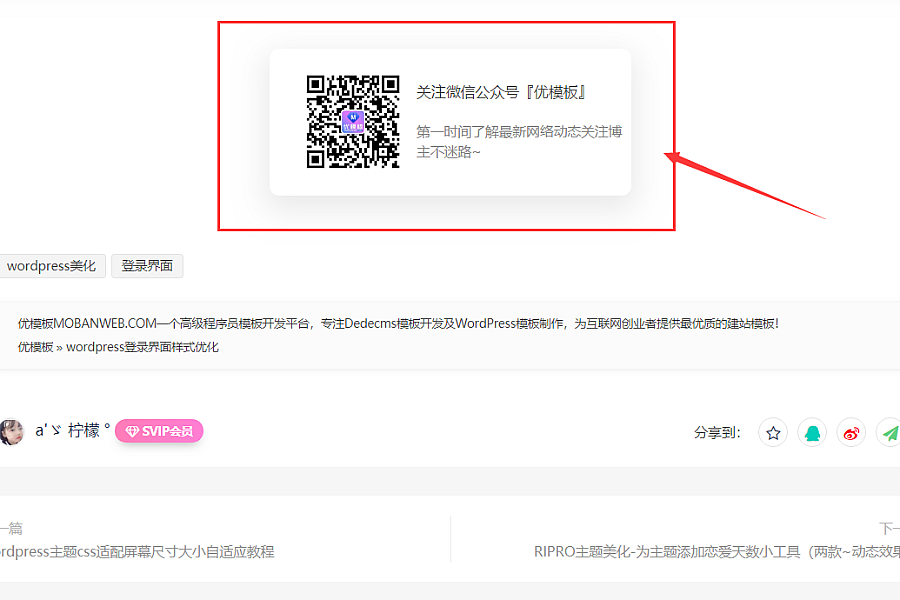Click the pink SVIP会员 badge
Viewport: 900px width, 600px height.
tap(159, 431)
